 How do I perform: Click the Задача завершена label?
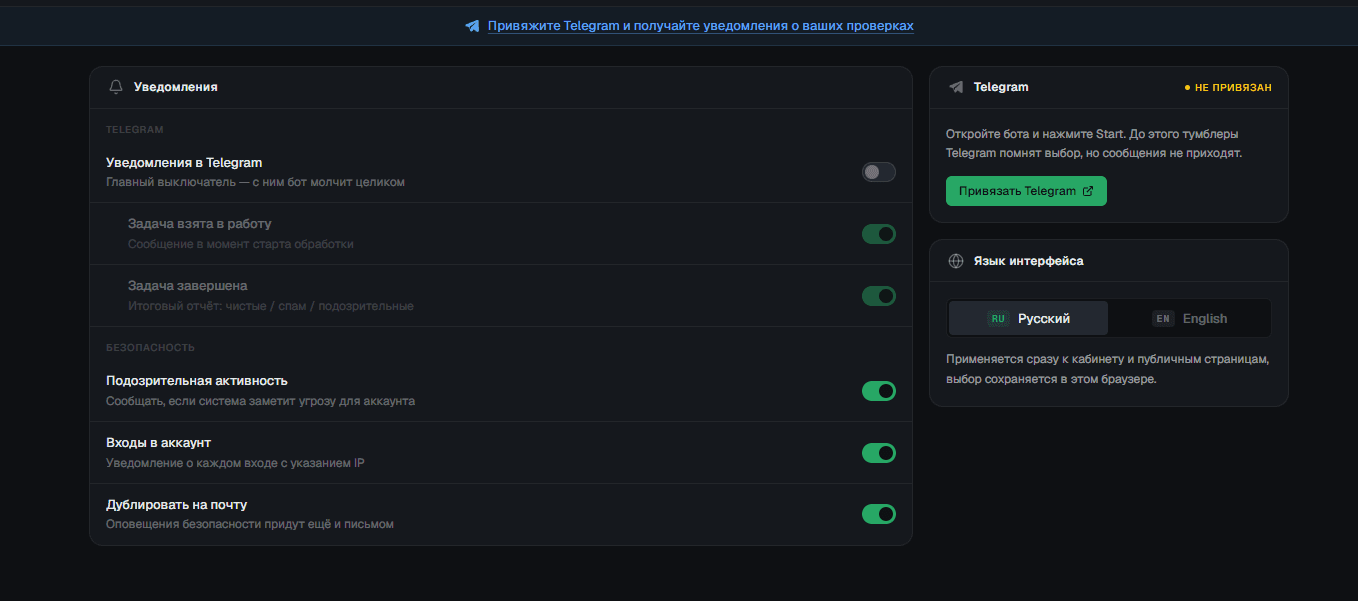tap(187, 286)
